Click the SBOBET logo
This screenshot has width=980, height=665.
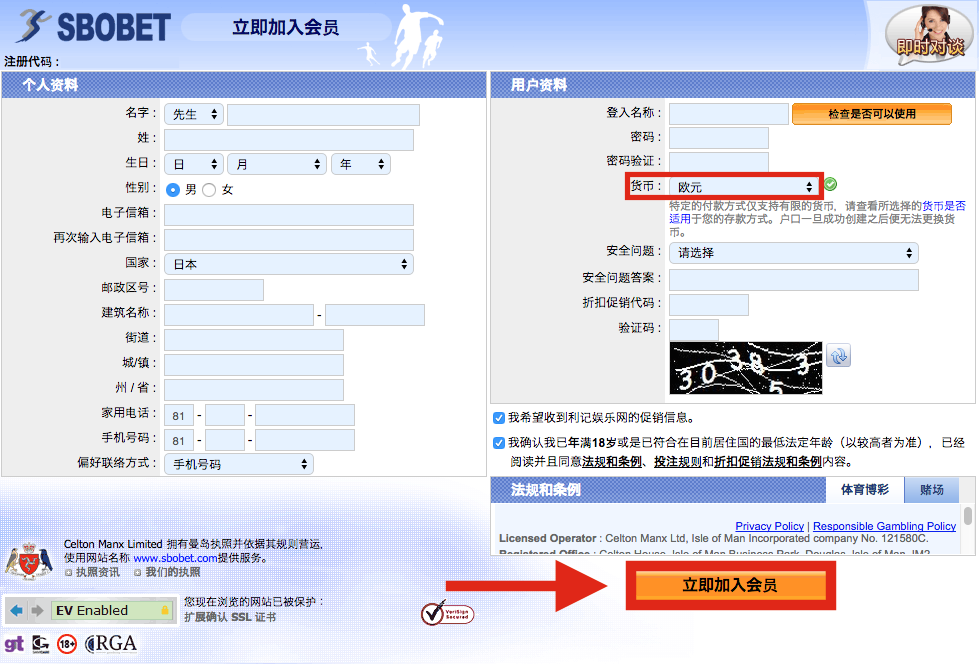[90, 26]
